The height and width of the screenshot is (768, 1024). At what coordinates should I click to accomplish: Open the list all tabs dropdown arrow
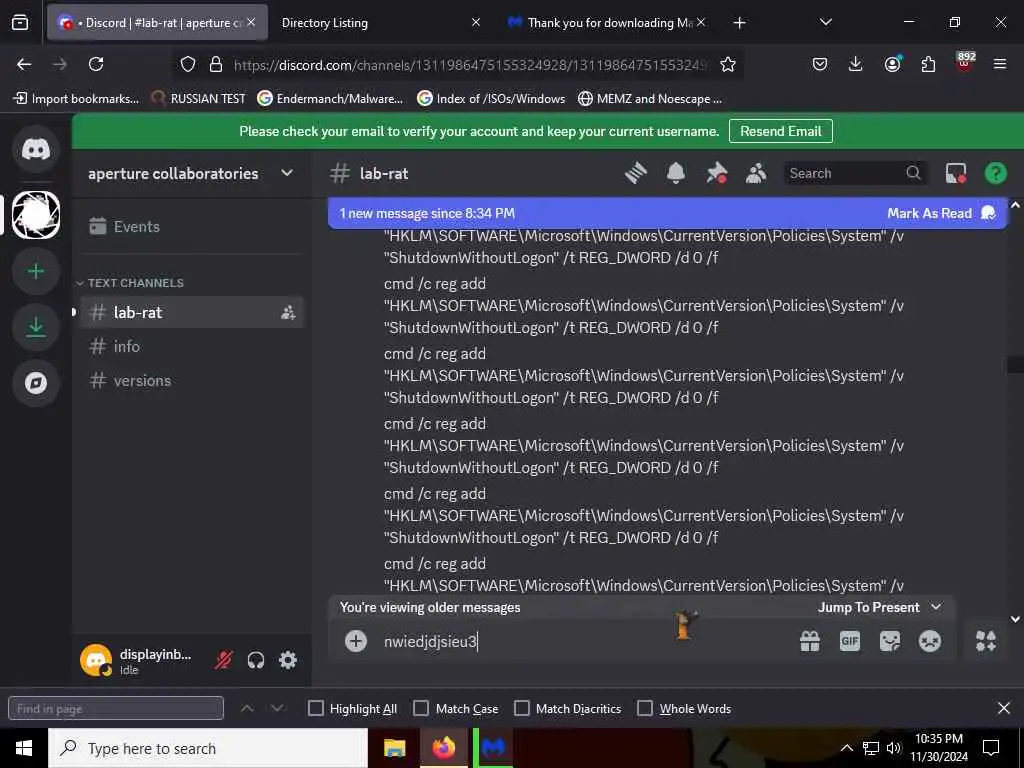pyautogui.click(x=825, y=22)
